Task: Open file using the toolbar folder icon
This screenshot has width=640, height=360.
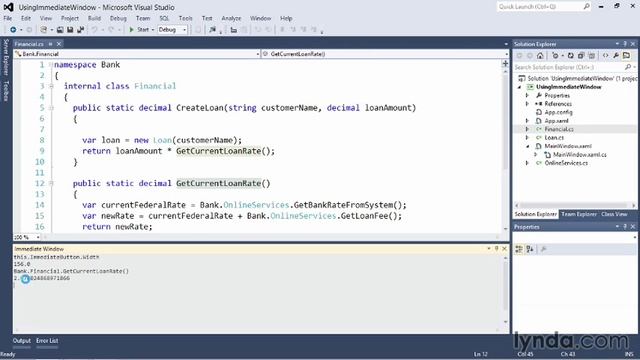Action: (60, 30)
